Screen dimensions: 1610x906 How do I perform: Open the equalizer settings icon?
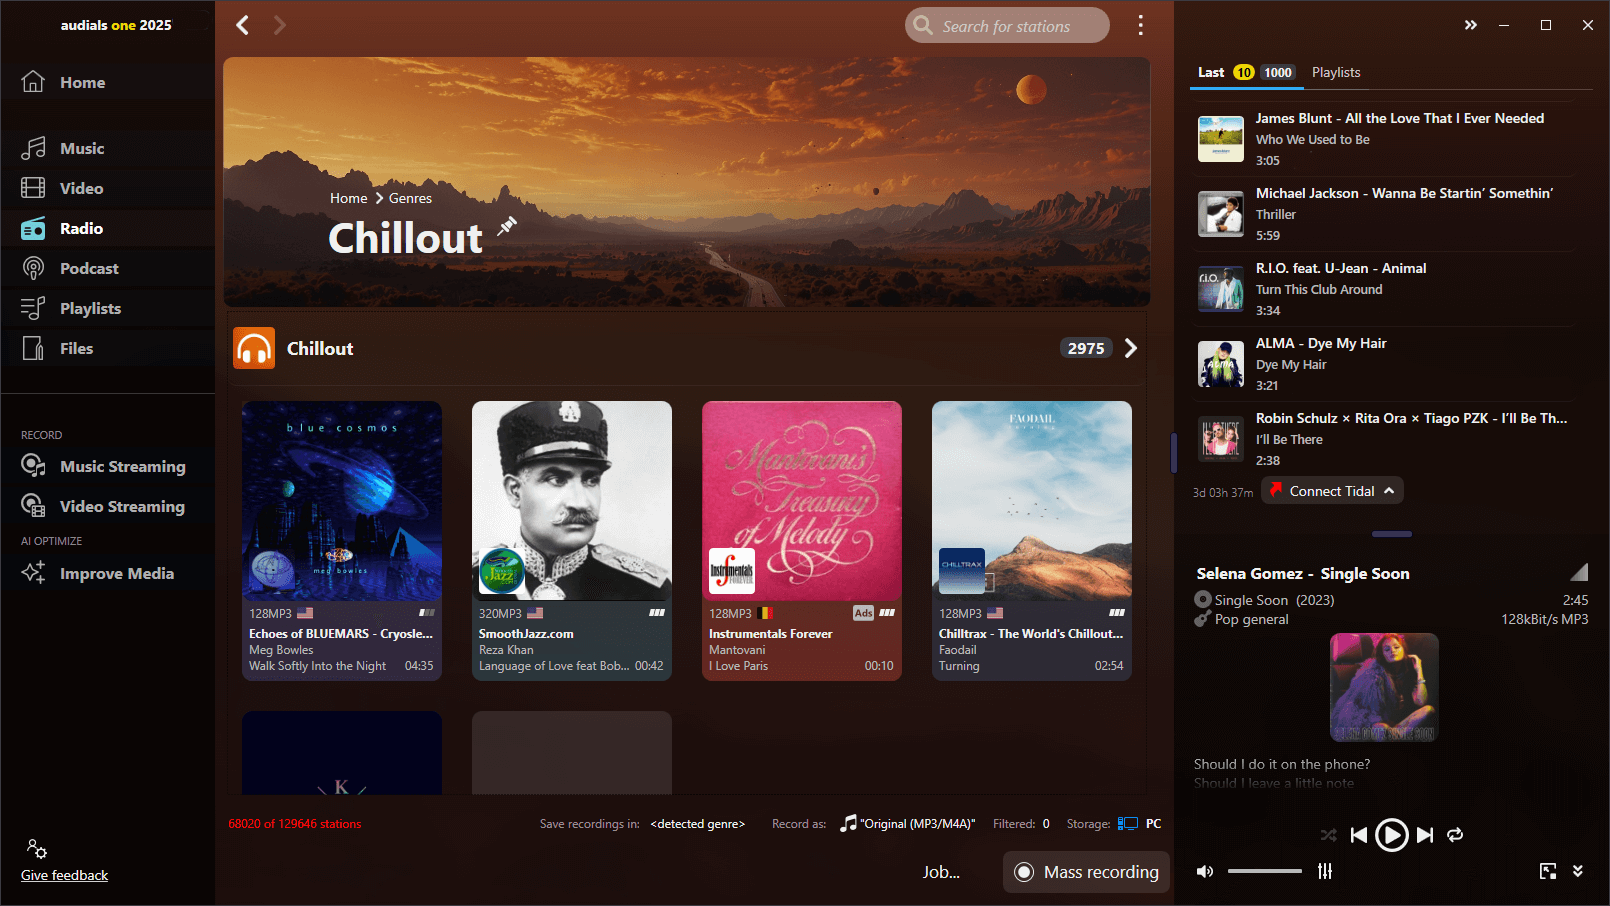1325,871
